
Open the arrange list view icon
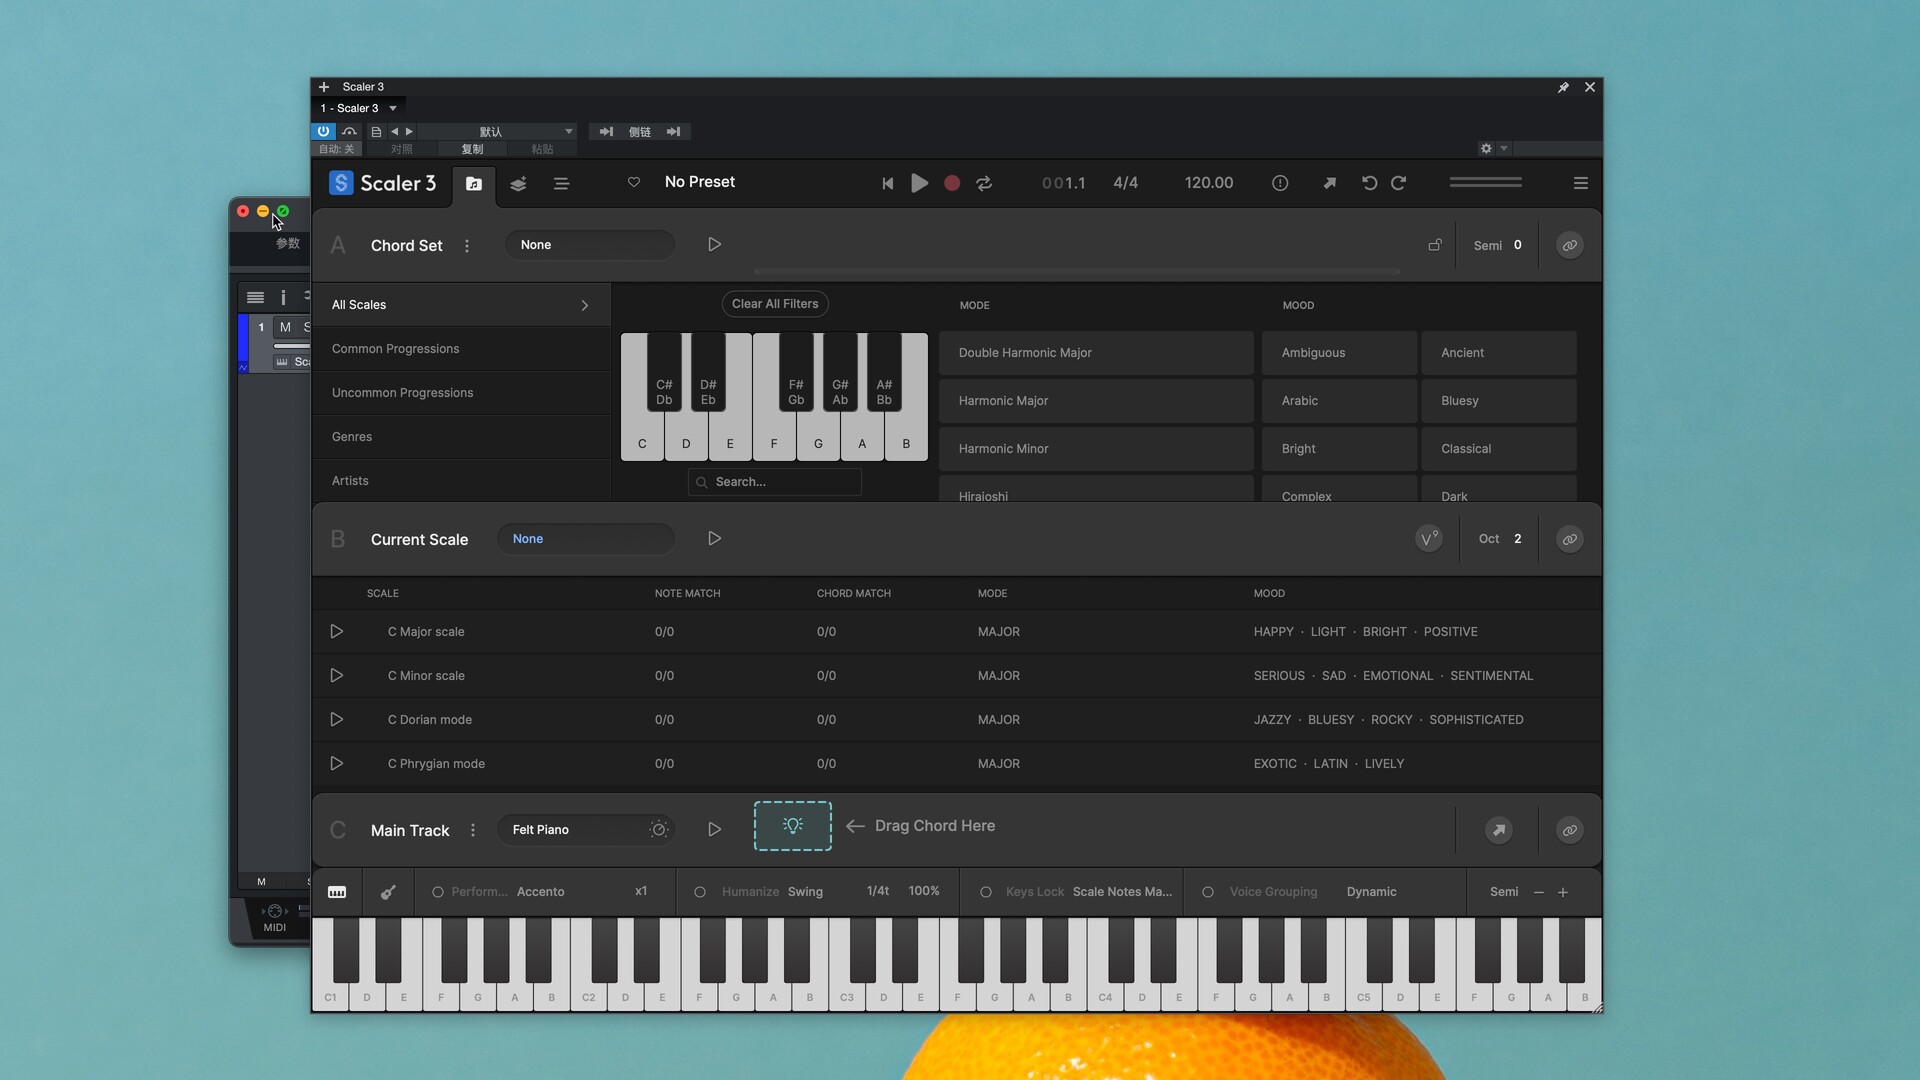point(561,184)
